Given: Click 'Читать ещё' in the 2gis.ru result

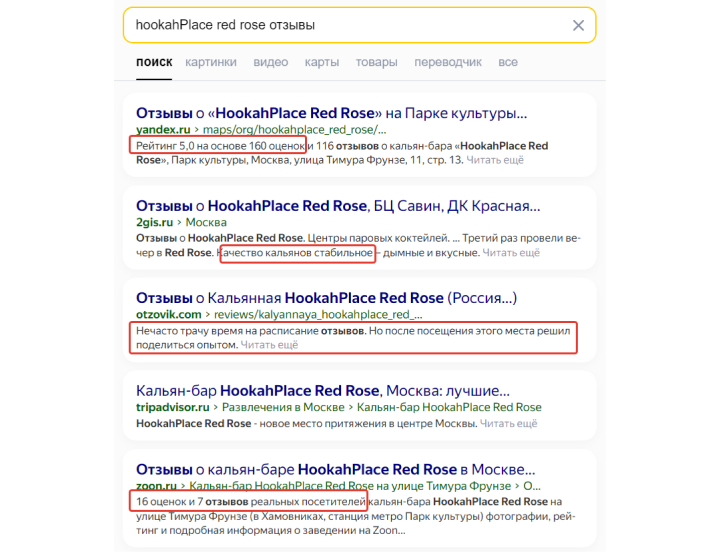Looking at the screenshot, I should [511, 253].
